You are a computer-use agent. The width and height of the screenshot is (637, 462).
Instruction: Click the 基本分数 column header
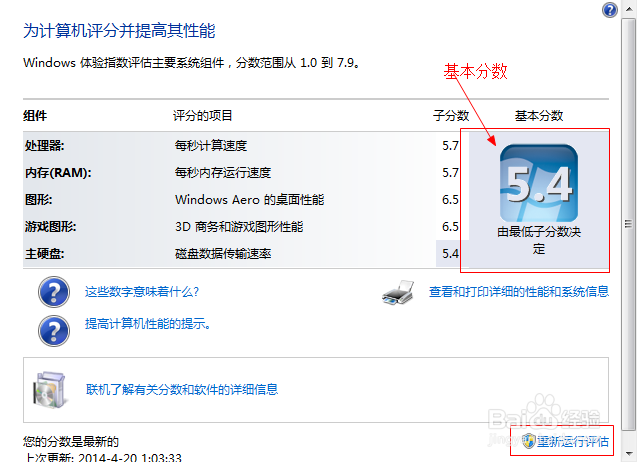pyautogui.click(x=539, y=116)
